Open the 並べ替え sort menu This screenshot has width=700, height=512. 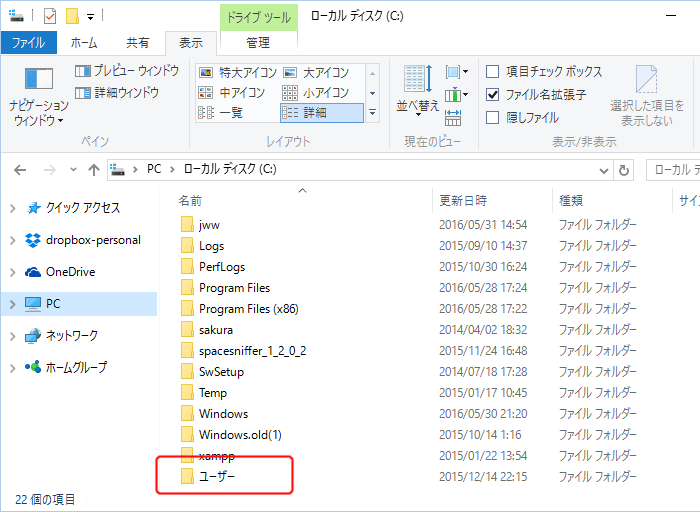click(x=418, y=92)
